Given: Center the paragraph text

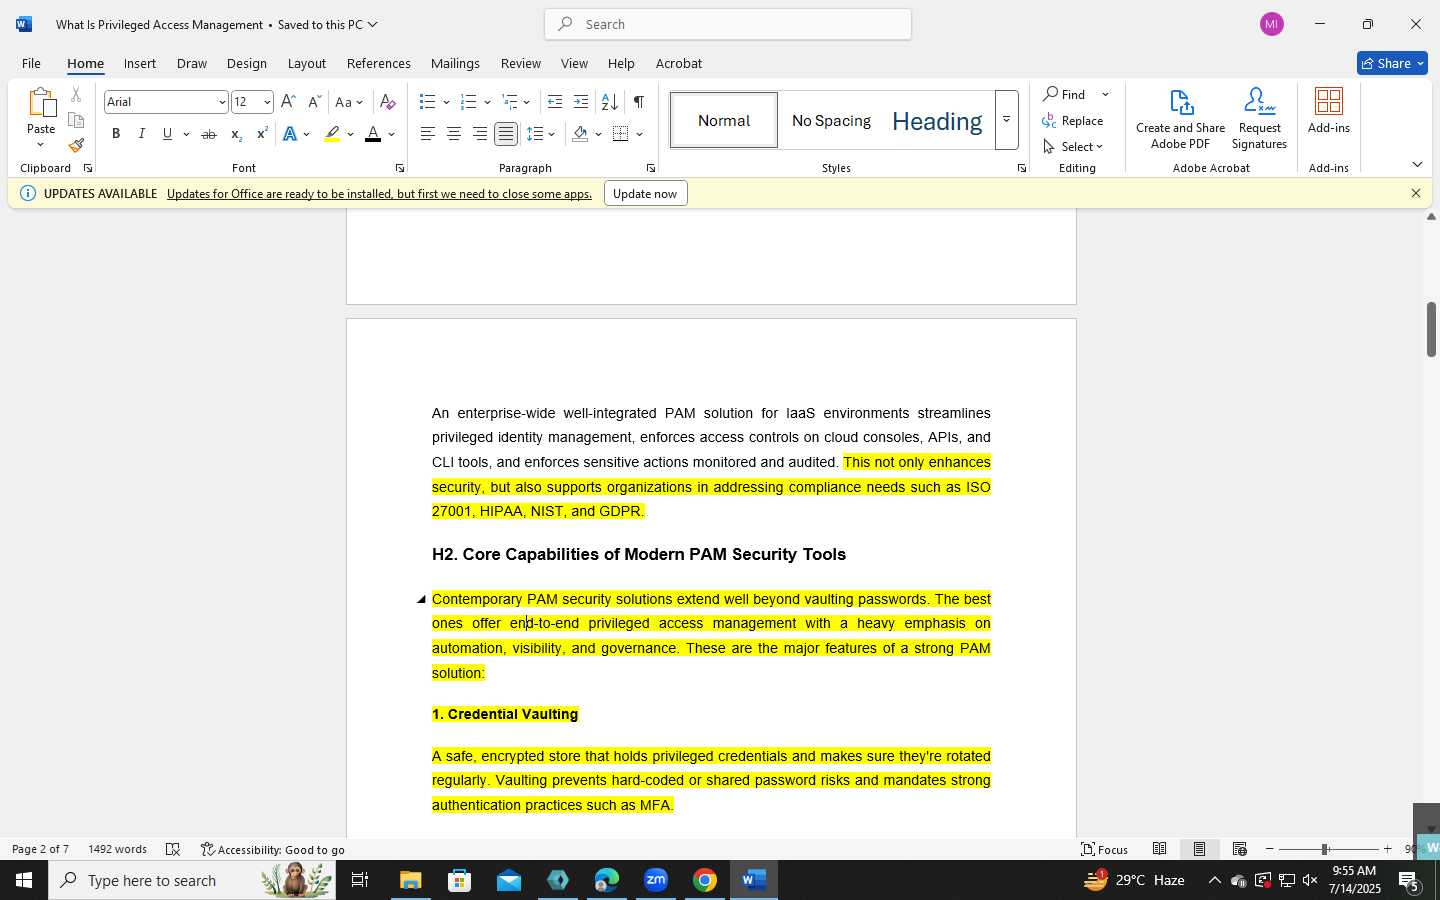Looking at the screenshot, I should point(453,134).
